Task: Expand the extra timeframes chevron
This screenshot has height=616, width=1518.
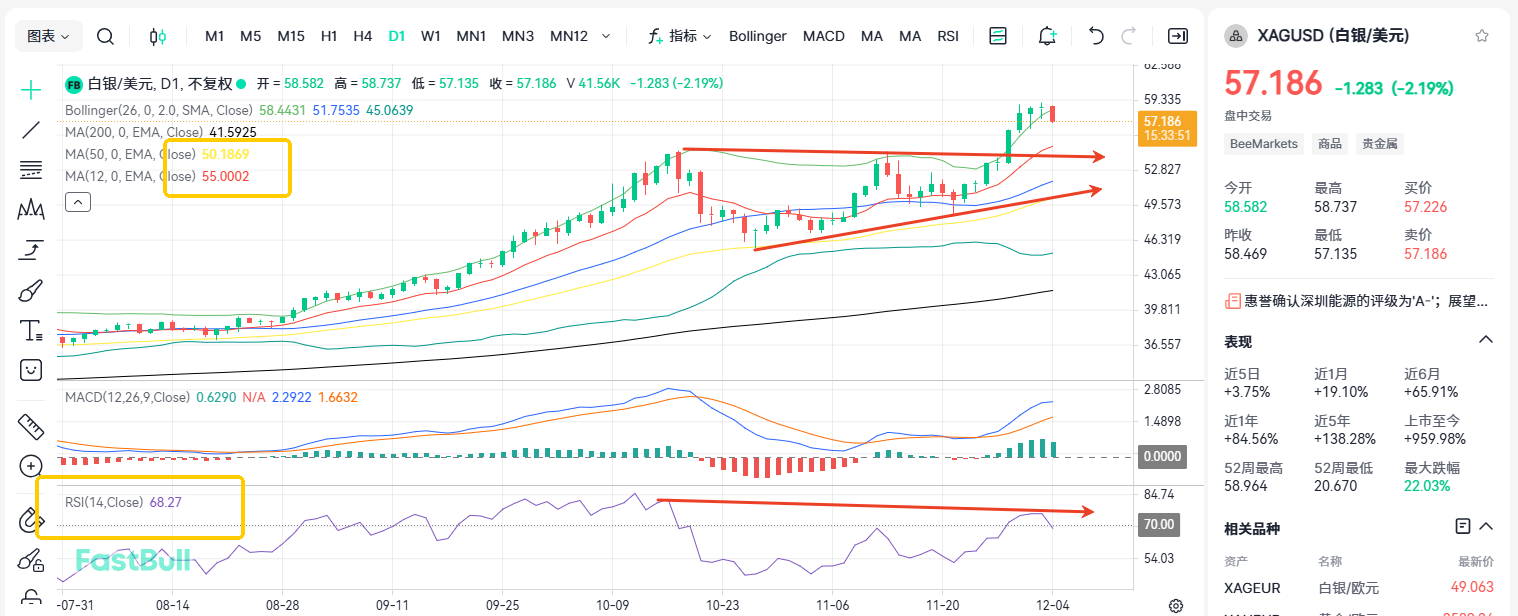Action: pos(608,35)
